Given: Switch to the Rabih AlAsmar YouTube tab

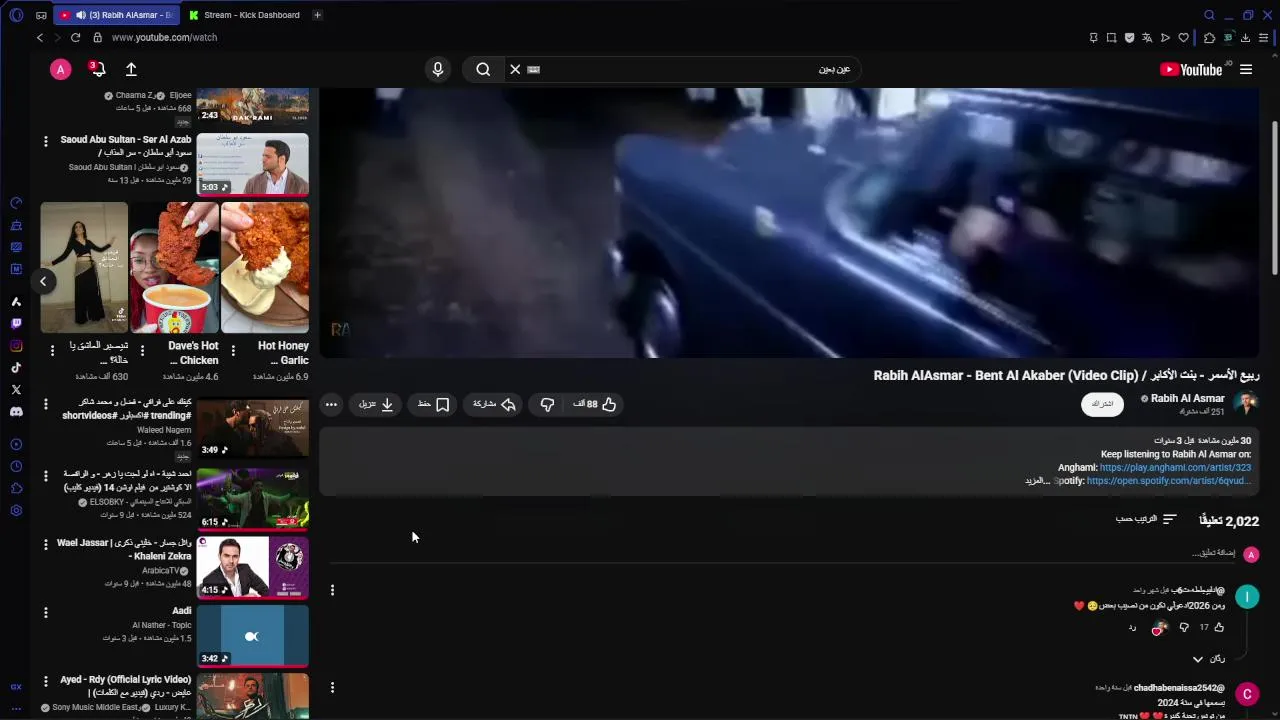Looking at the screenshot, I should click(115, 15).
